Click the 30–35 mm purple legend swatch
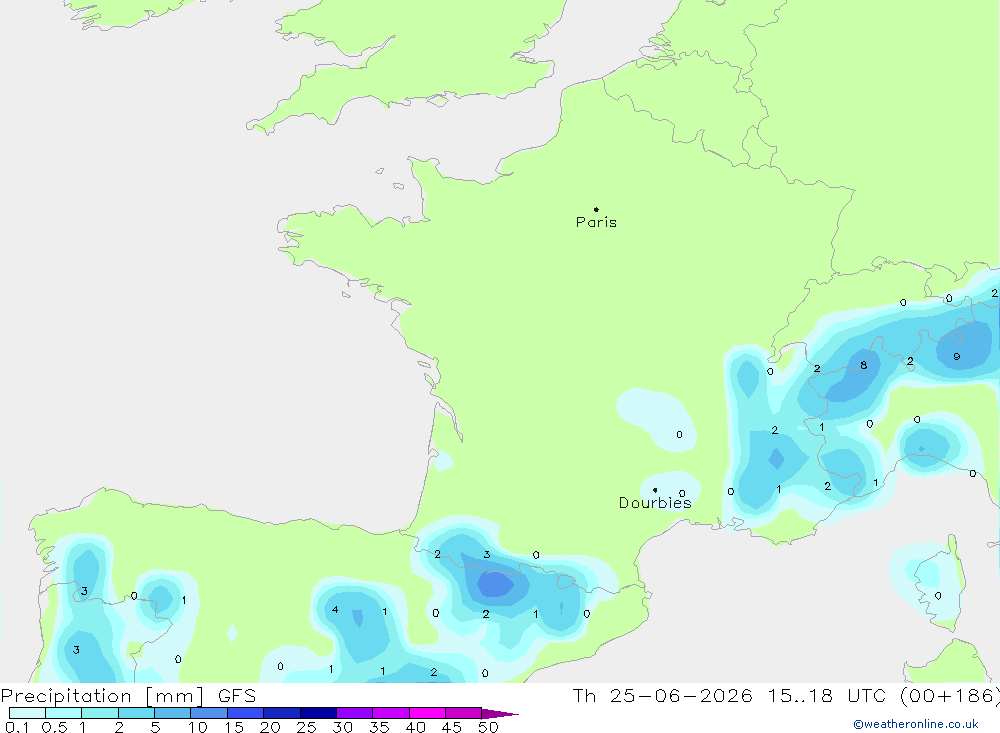 pos(355,713)
